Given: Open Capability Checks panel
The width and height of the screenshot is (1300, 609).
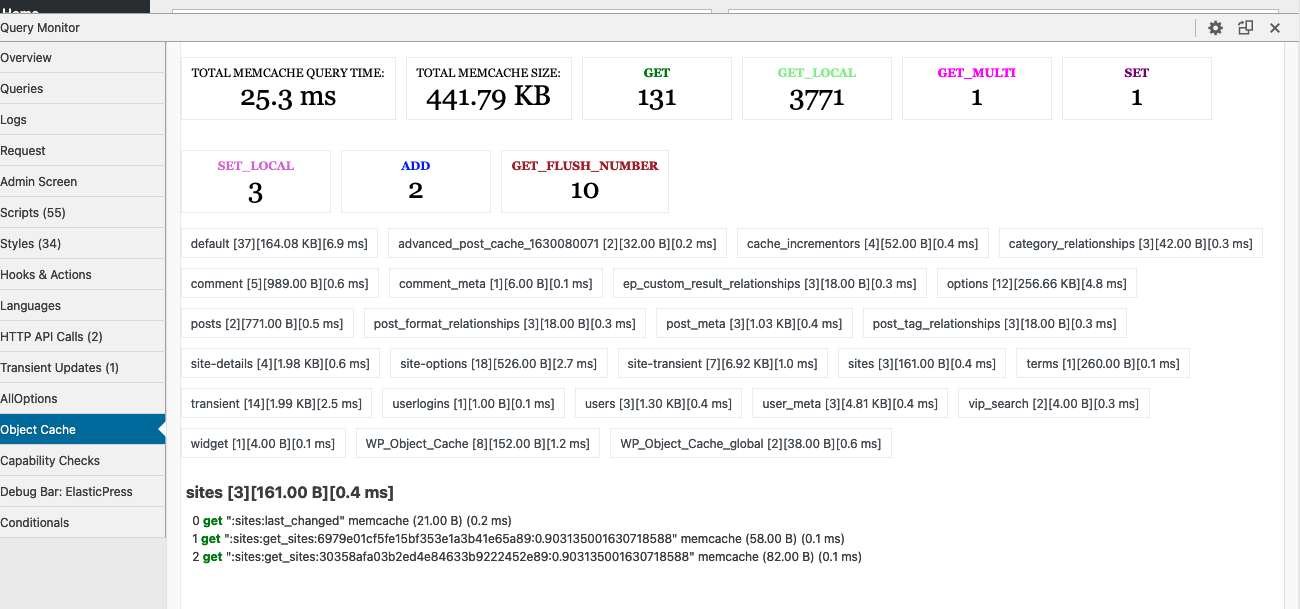Looking at the screenshot, I should click(x=82, y=461).
